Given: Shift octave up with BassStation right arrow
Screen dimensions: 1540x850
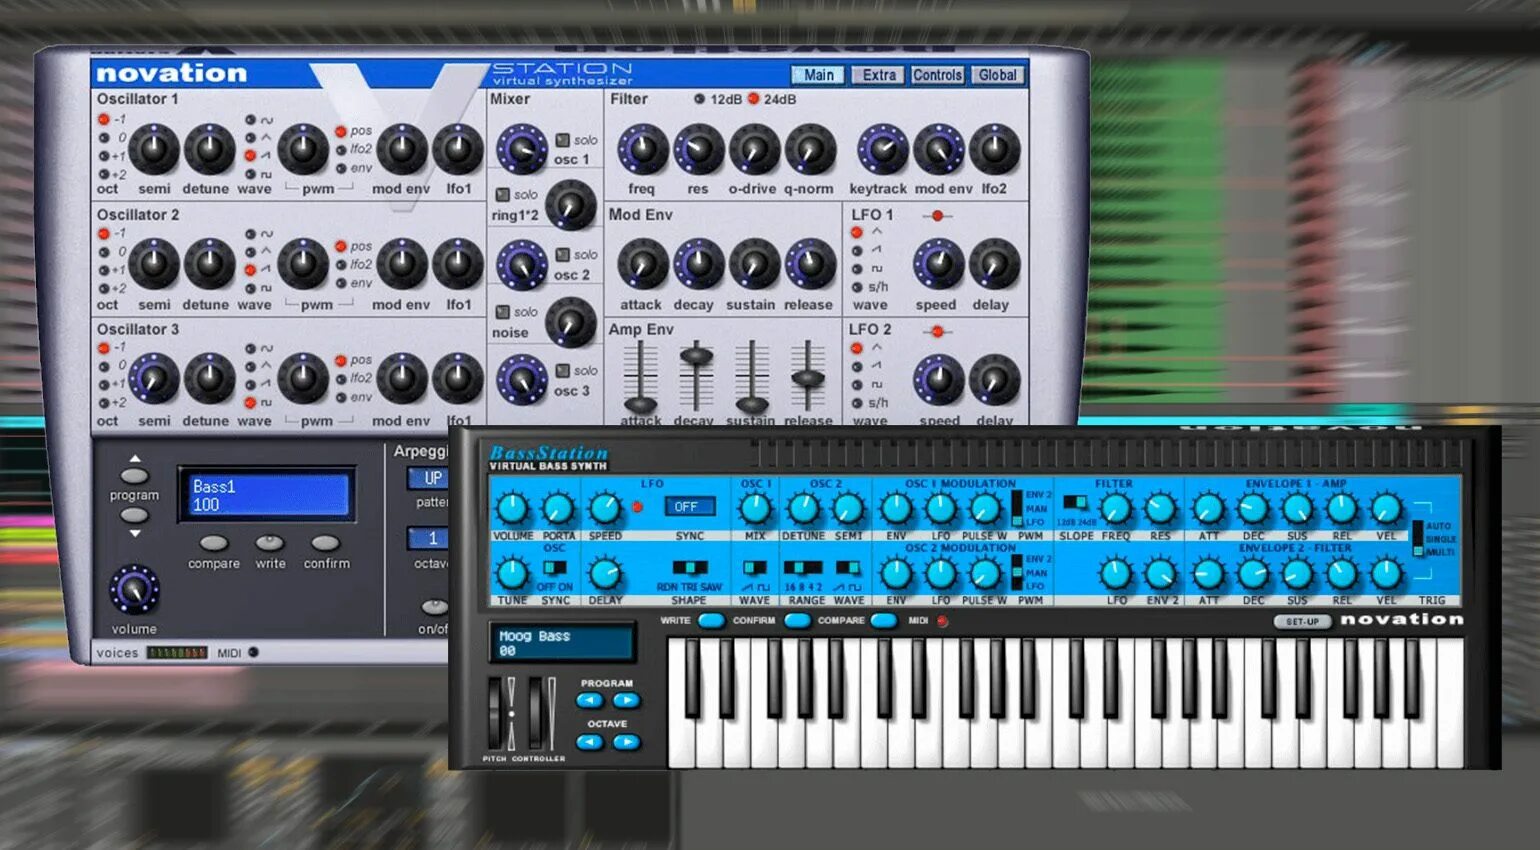Looking at the screenshot, I should 626,742.
